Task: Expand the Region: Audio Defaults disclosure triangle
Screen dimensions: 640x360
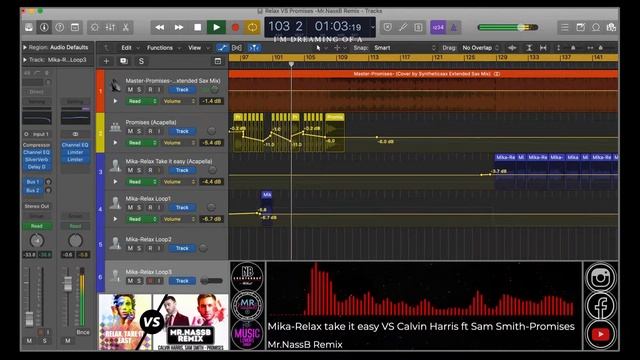Action: coord(25,47)
